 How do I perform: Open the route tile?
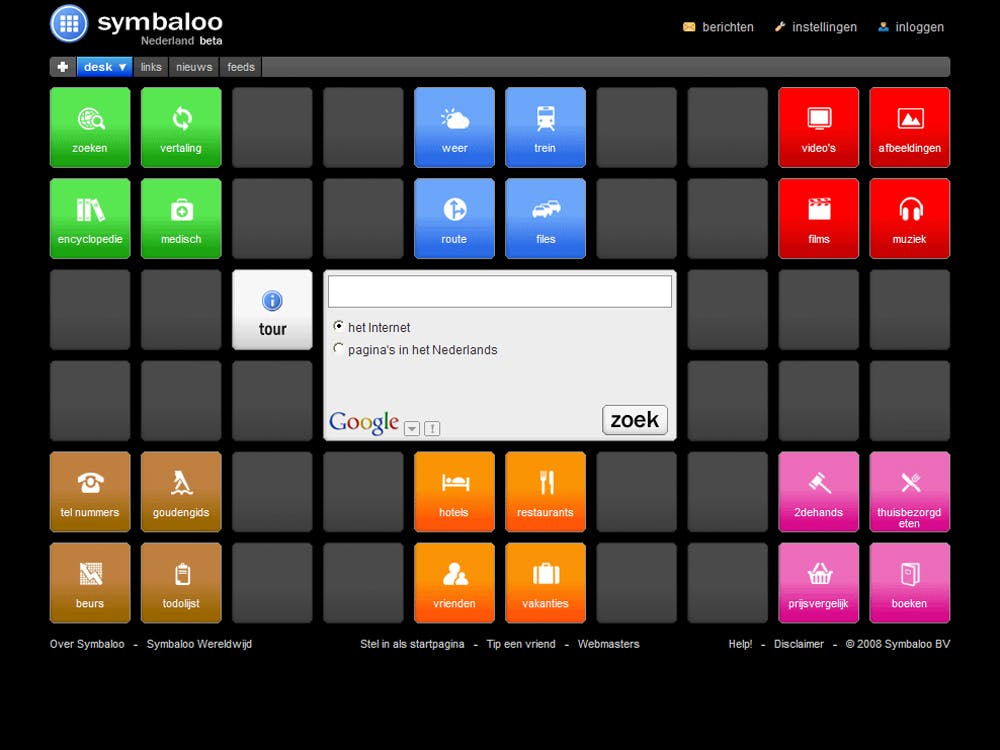click(x=454, y=219)
